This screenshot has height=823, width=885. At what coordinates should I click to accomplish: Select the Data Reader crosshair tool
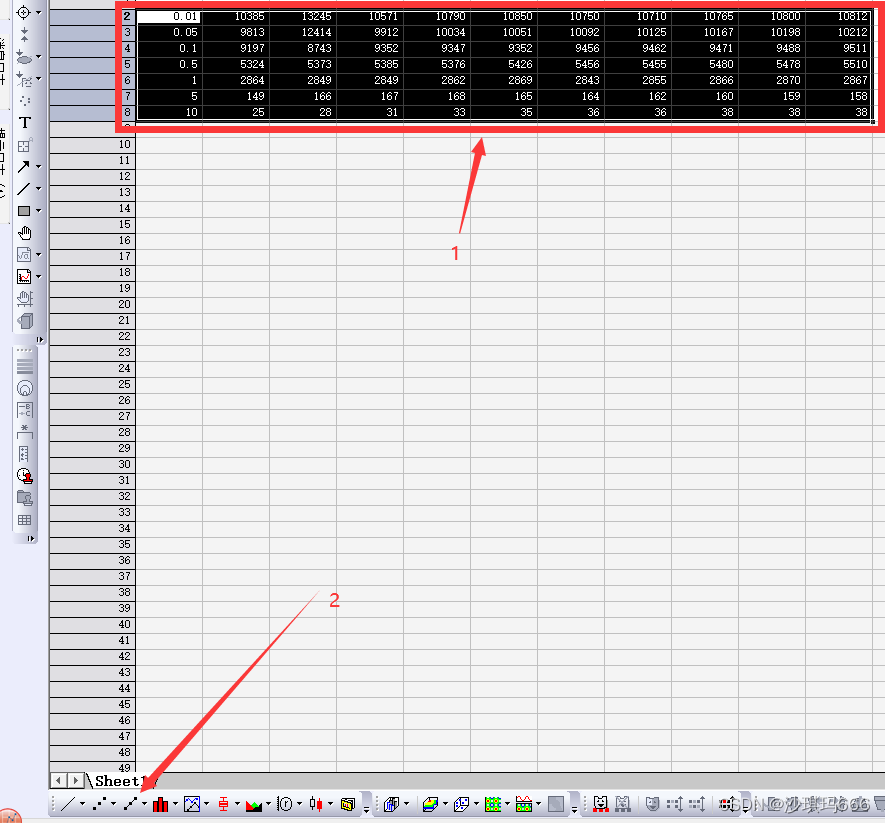24,12
